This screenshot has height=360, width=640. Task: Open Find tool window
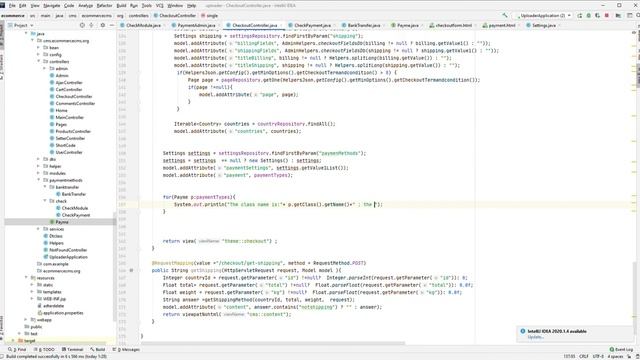(17, 349)
